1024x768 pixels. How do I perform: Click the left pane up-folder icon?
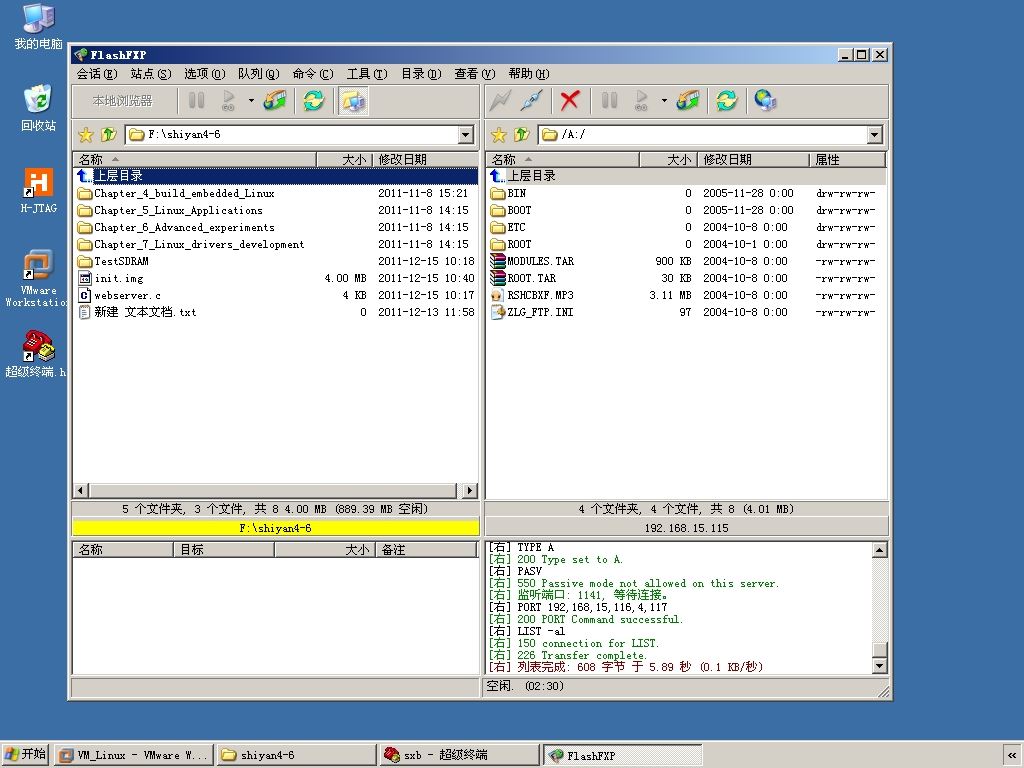pos(108,135)
